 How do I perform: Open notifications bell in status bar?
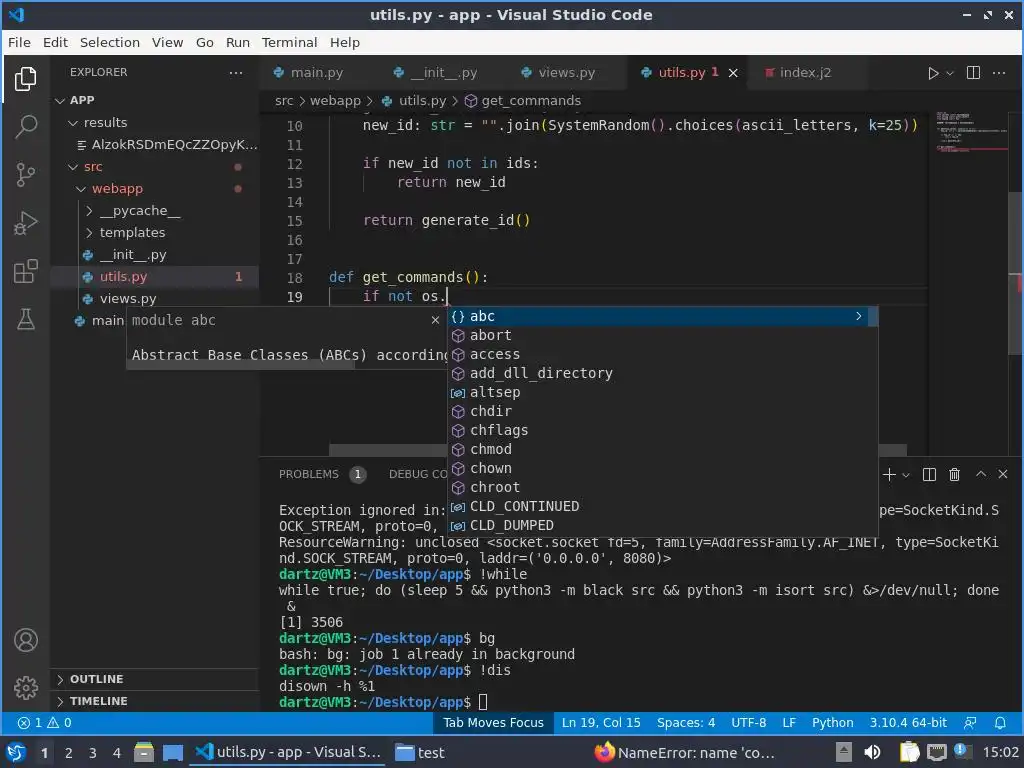pos(1000,723)
